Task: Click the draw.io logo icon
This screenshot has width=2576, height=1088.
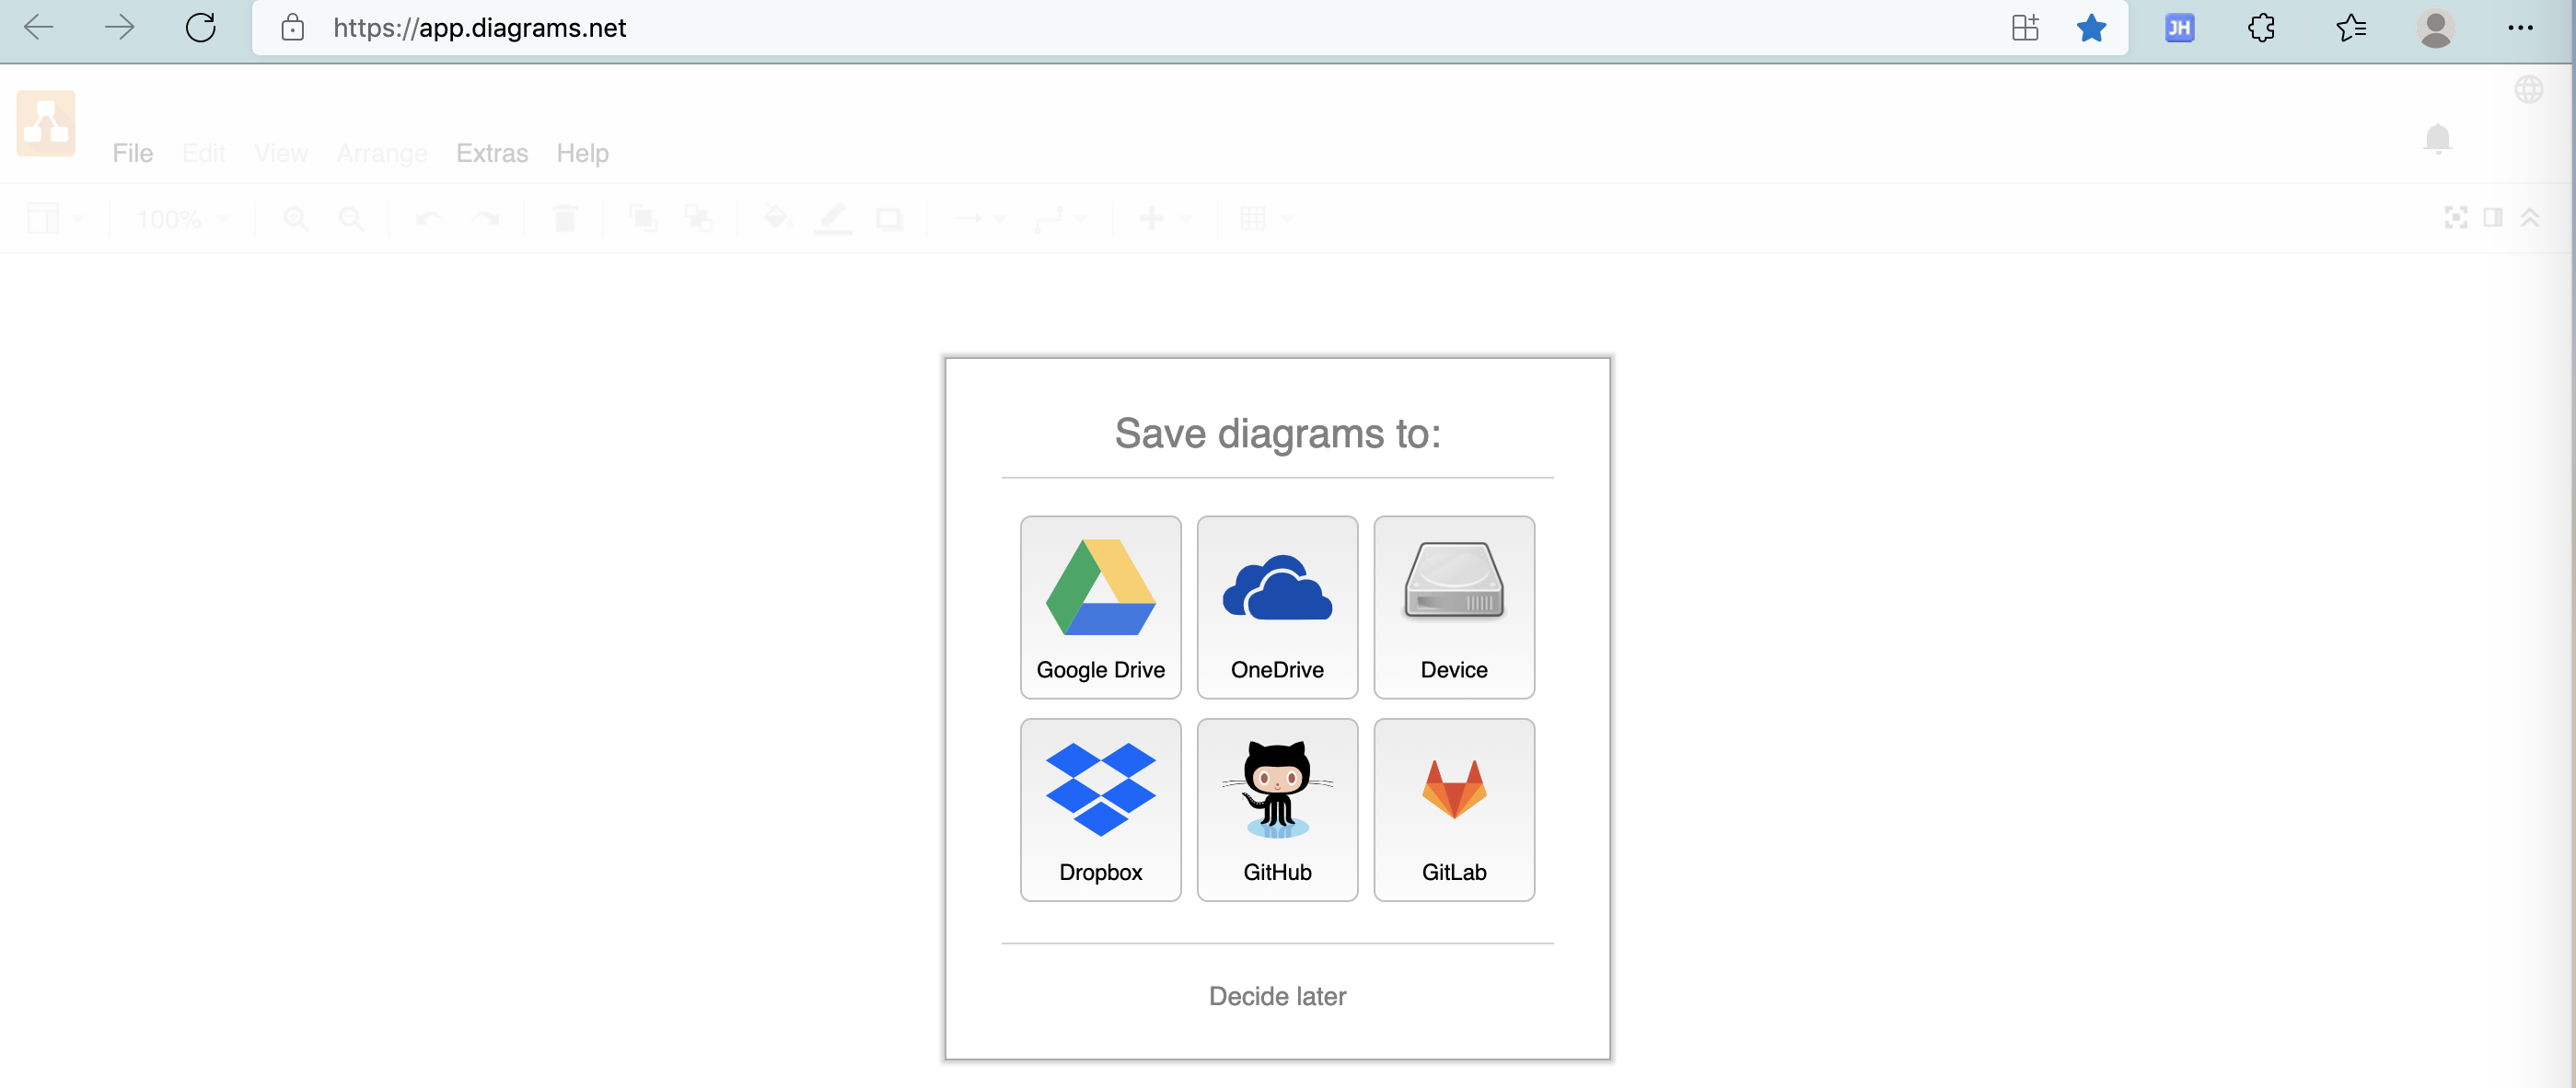Action: click(46, 123)
